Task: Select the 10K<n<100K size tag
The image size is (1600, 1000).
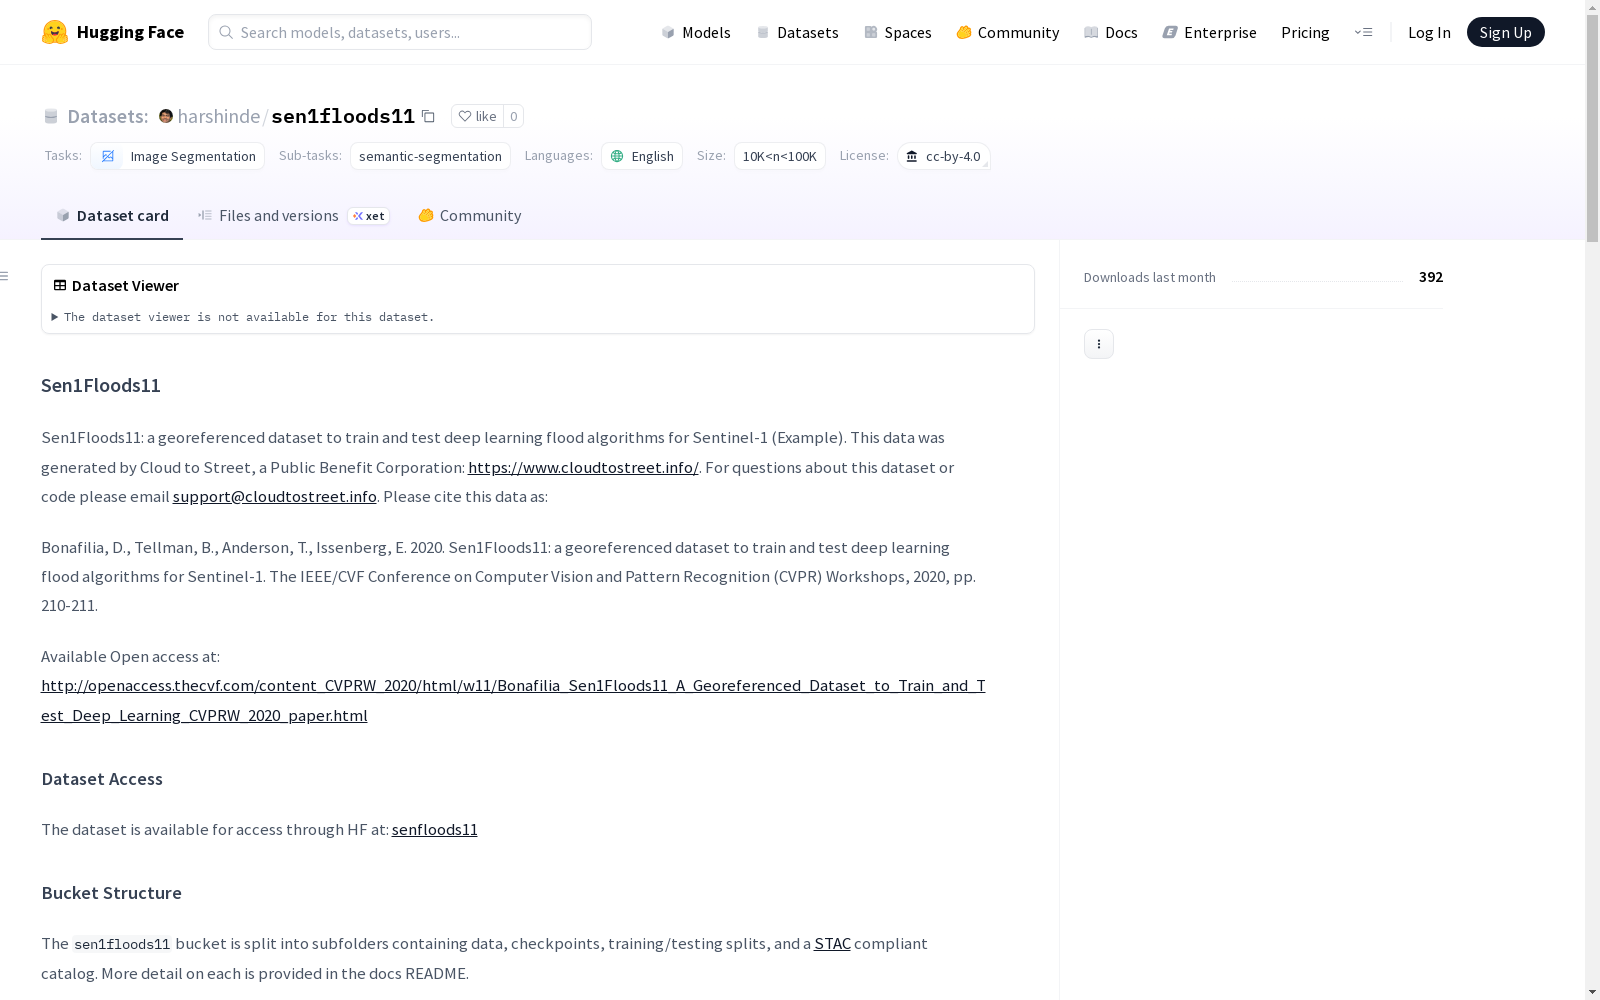Action: [780, 156]
